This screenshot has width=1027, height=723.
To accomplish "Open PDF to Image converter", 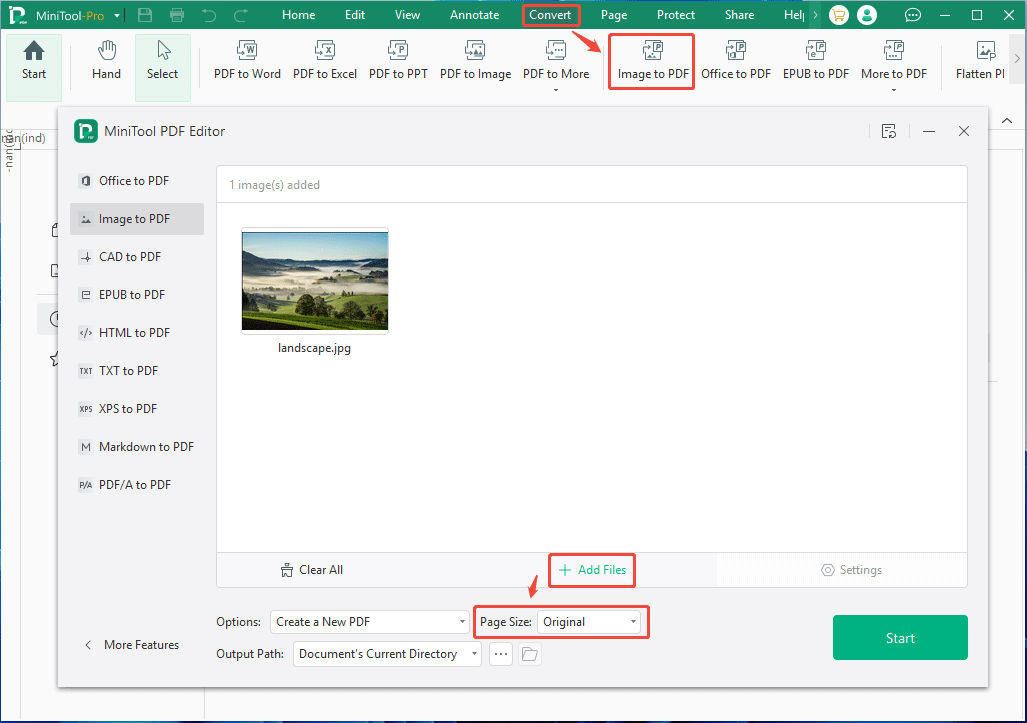I will click(x=476, y=61).
